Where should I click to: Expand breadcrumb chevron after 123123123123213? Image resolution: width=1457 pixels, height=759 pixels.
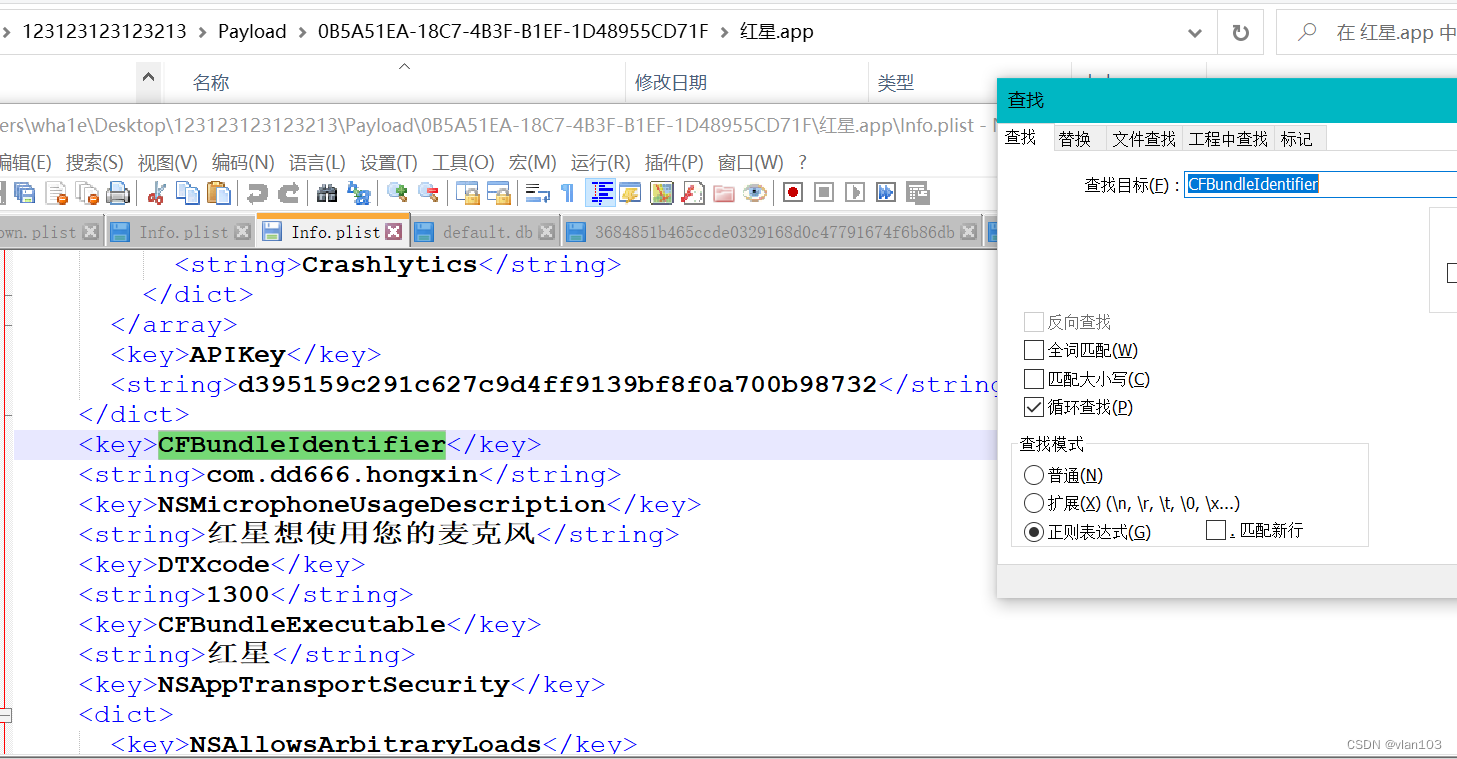pos(203,32)
